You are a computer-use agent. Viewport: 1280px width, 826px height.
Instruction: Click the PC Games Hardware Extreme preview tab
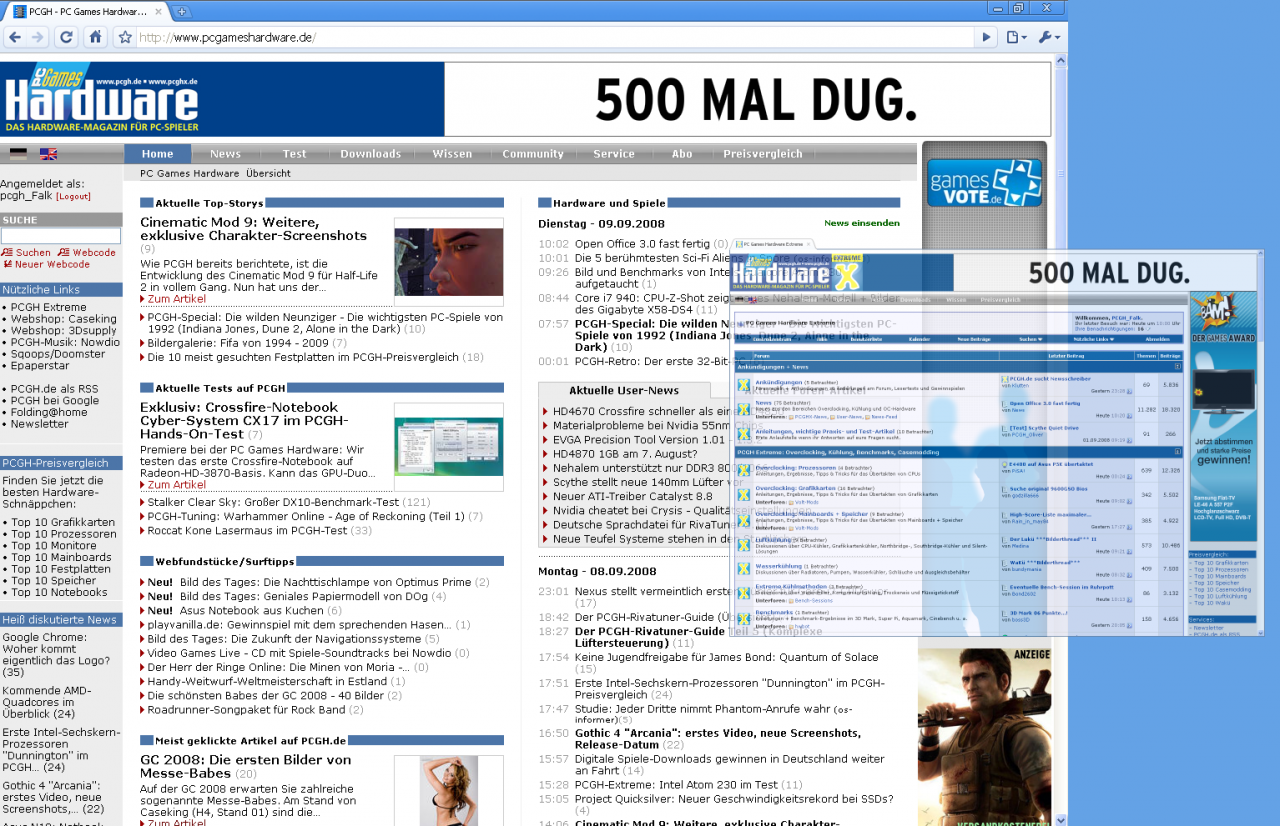click(x=774, y=244)
